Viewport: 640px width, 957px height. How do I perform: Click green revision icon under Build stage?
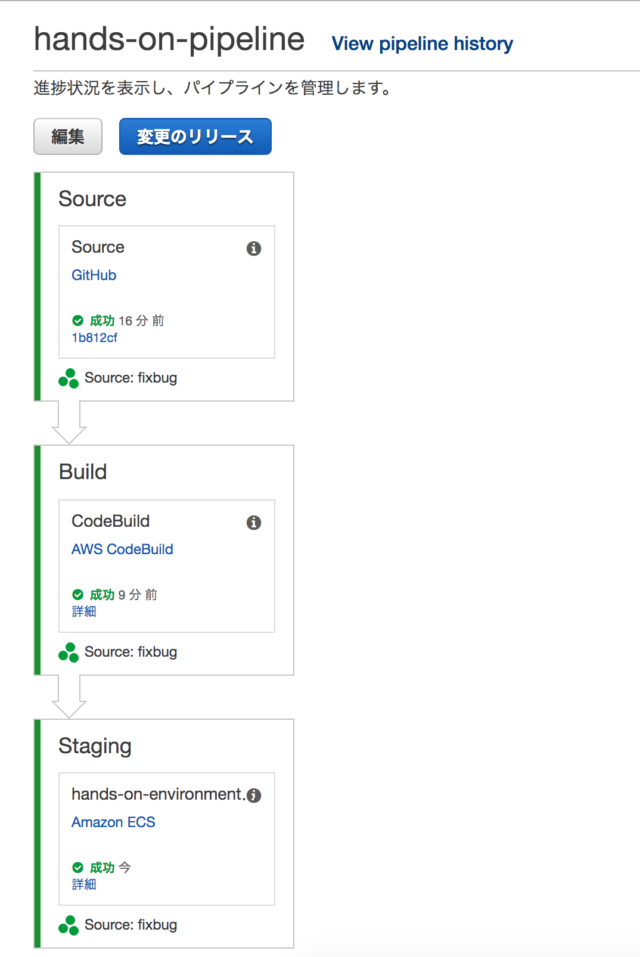click(x=68, y=652)
